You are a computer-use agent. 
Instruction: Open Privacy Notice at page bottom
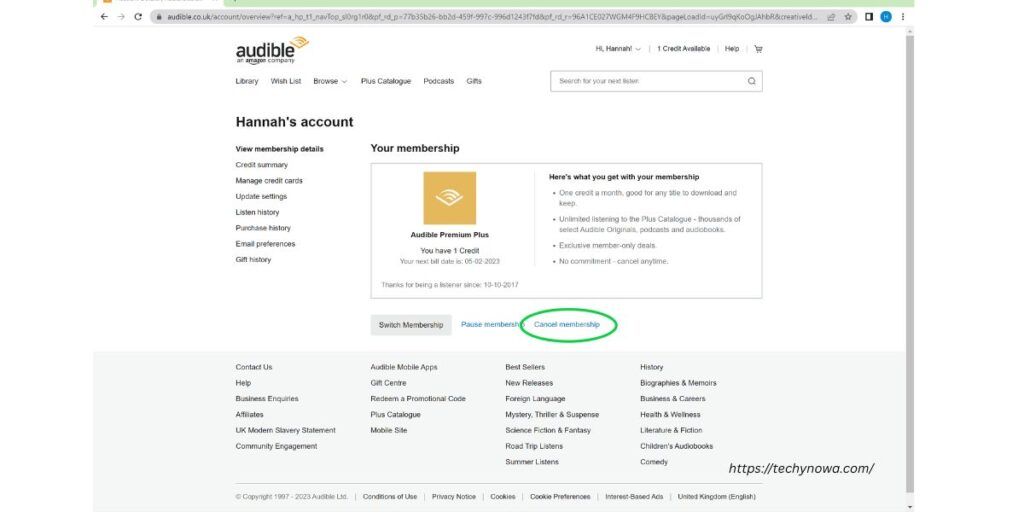coord(454,497)
